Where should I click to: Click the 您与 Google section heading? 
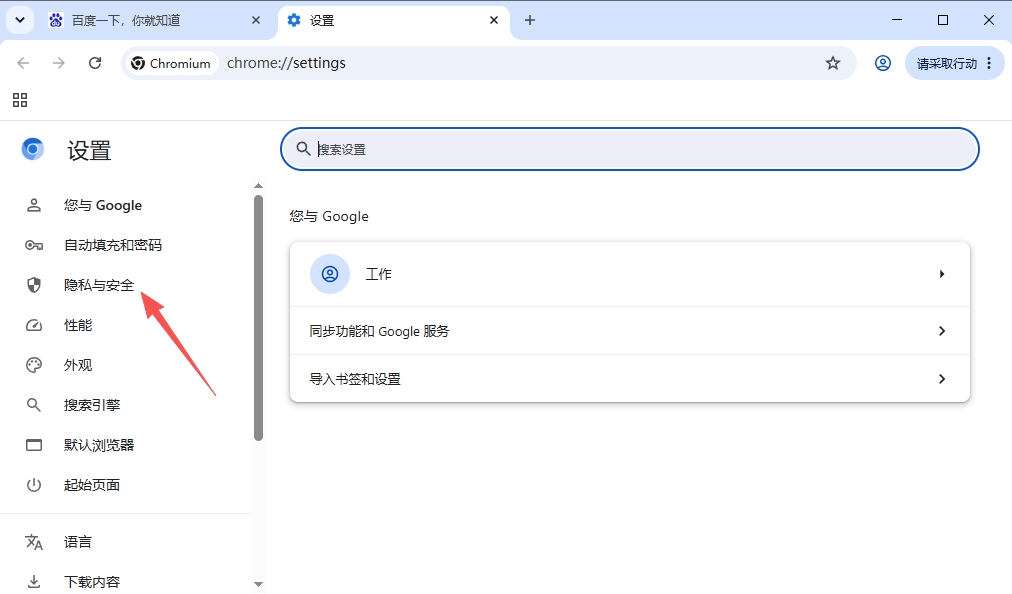click(x=329, y=216)
